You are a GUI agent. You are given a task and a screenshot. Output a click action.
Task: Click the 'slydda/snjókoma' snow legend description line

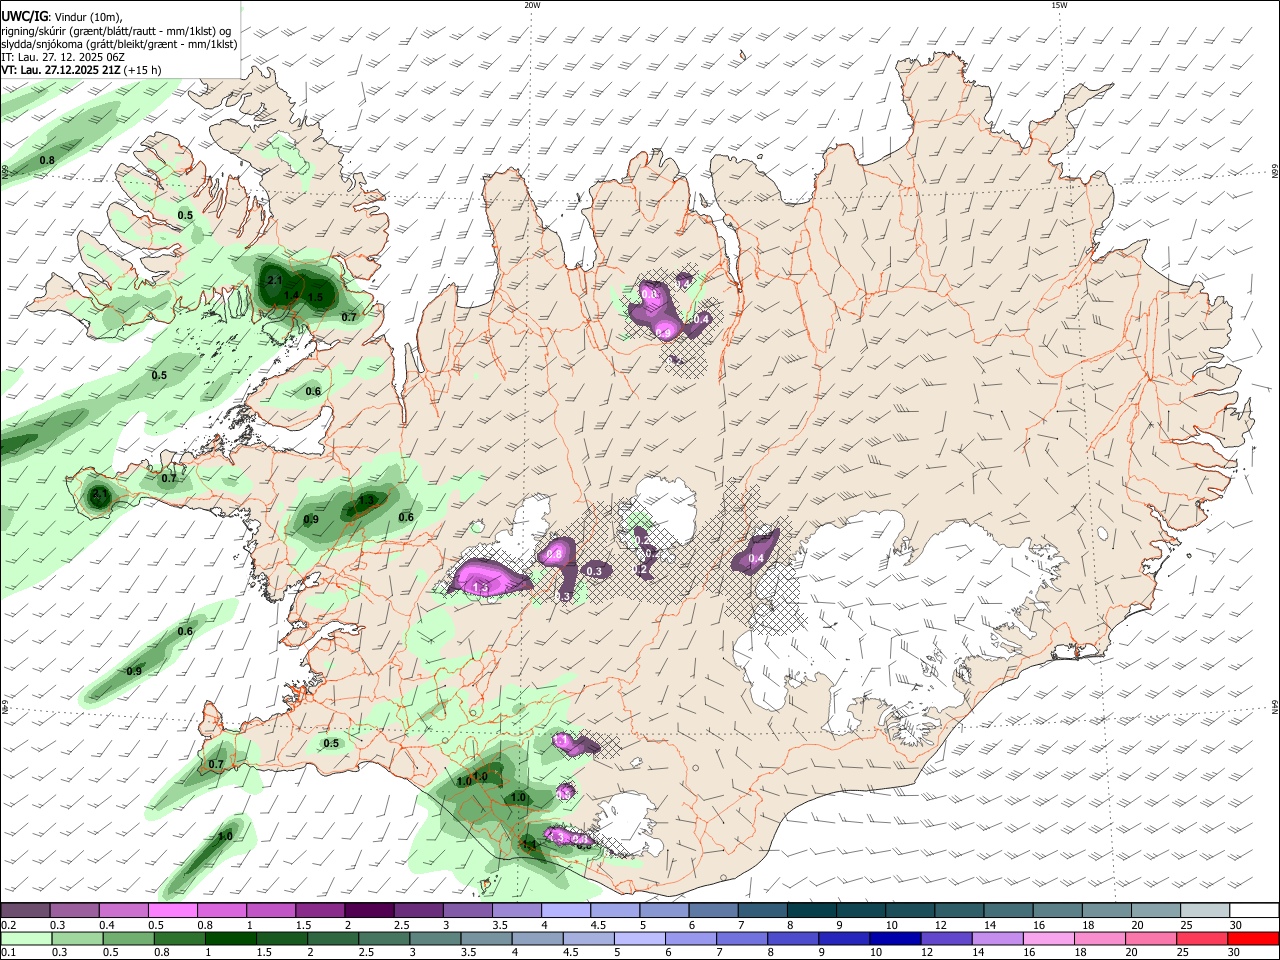pos(119,44)
